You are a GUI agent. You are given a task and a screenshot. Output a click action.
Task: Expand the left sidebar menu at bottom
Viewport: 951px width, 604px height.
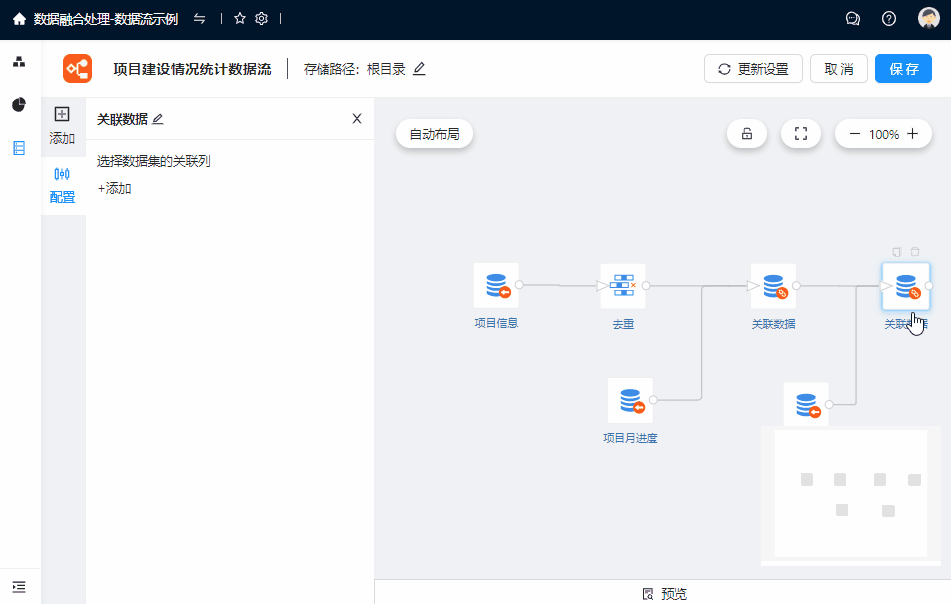(19, 587)
